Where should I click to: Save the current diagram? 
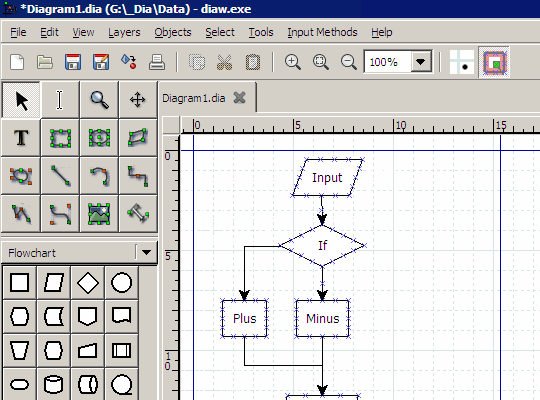[x=73, y=62]
